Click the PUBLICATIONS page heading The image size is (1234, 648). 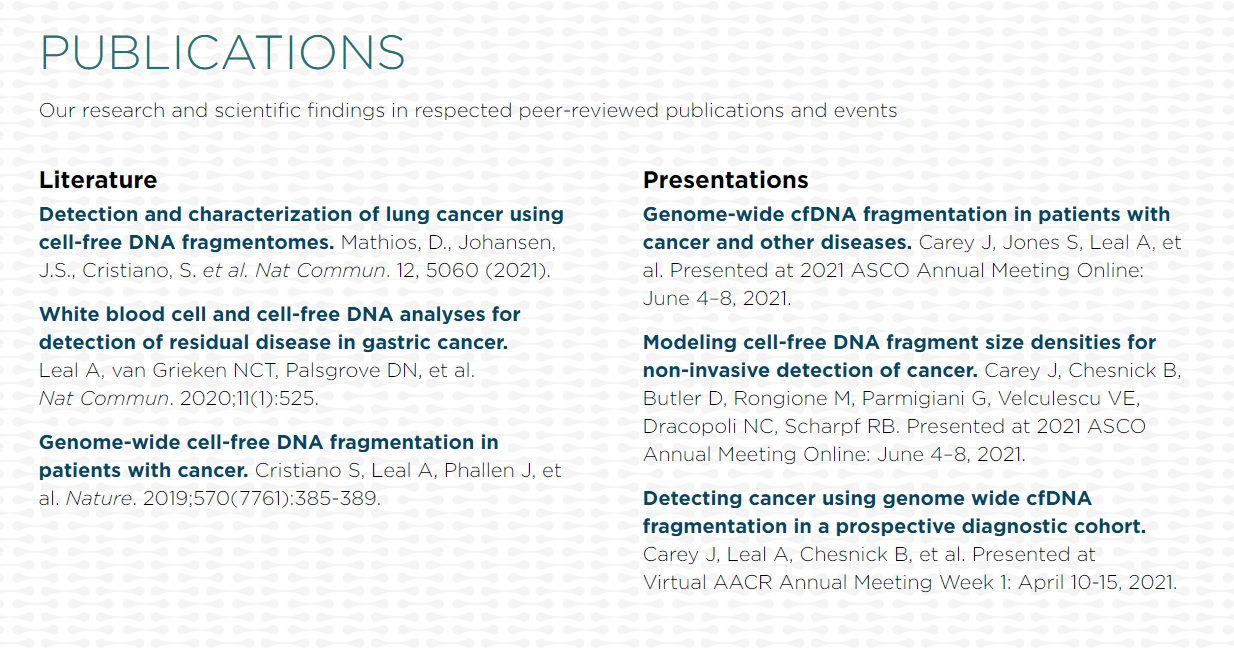coord(222,53)
